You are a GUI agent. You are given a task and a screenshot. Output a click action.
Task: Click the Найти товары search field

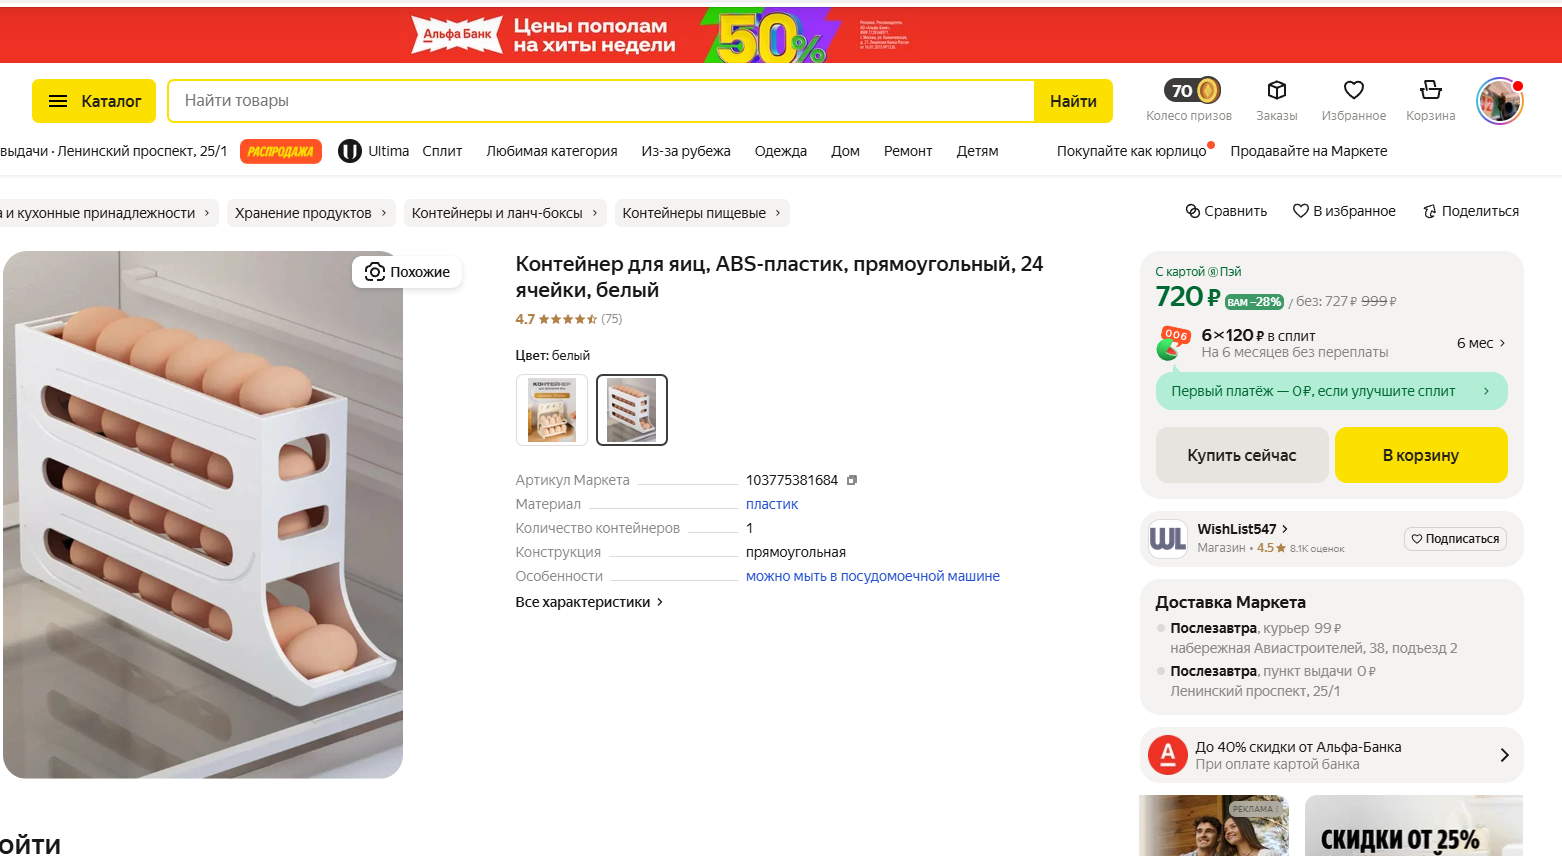click(x=600, y=101)
